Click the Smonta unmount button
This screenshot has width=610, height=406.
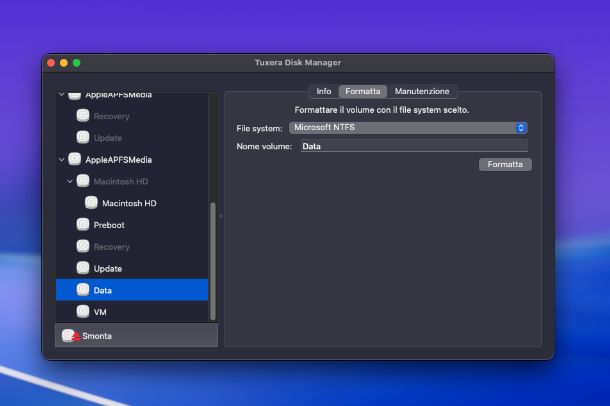point(136,336)
